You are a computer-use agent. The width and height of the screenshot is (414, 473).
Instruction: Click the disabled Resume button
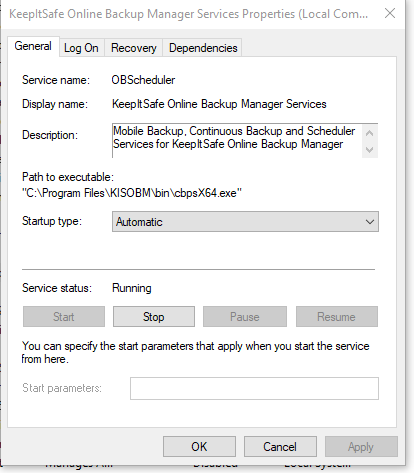tap(337, 317)
